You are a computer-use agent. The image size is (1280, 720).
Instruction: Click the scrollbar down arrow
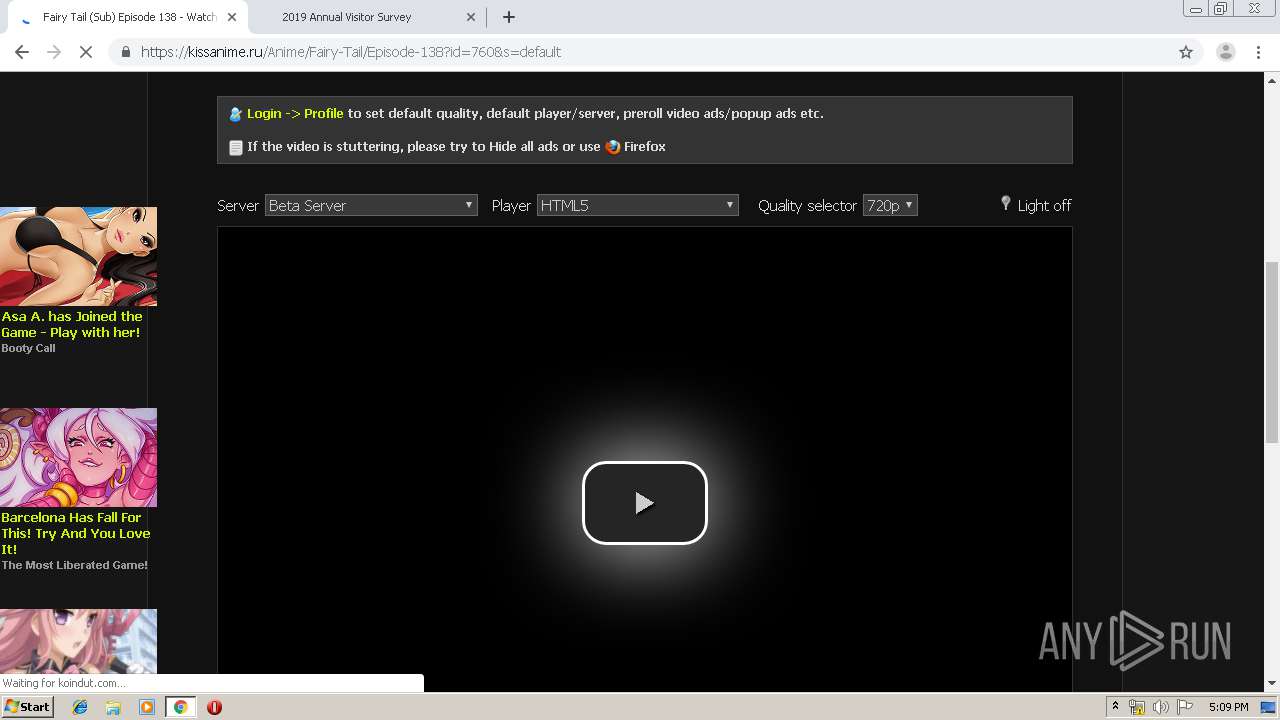pos(1272,684)
